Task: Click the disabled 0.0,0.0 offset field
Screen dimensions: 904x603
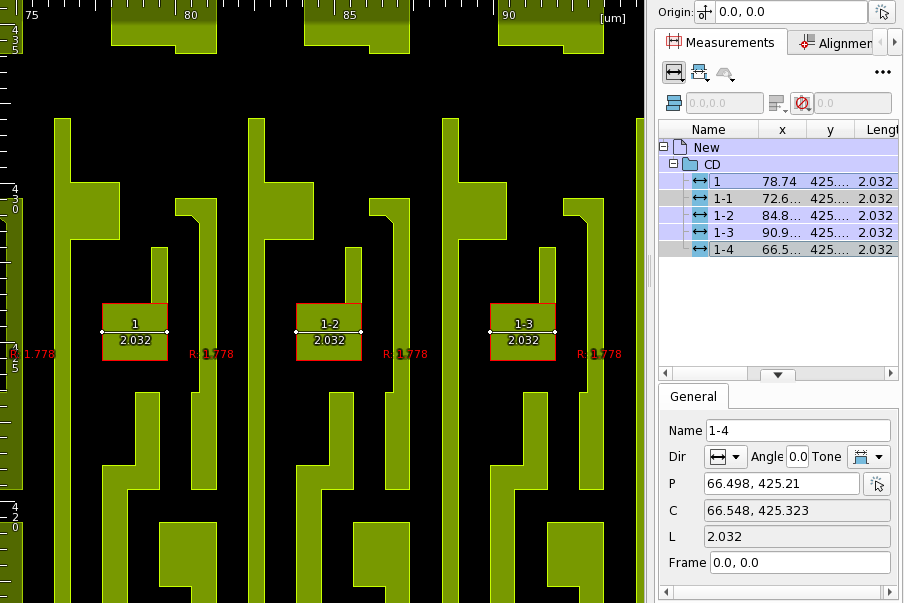Action: [x=724, y=103]
